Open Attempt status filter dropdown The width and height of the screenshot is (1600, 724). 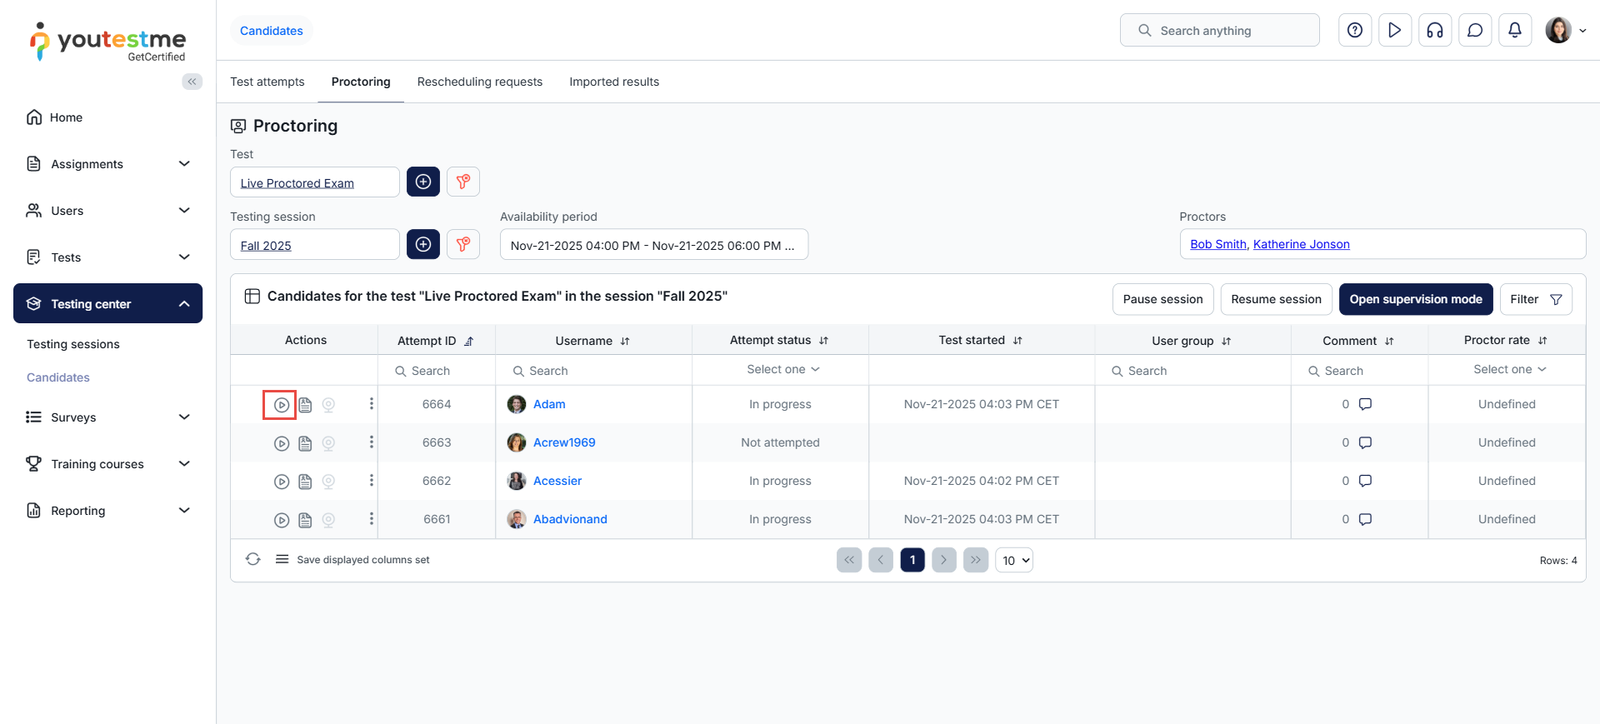782,370
